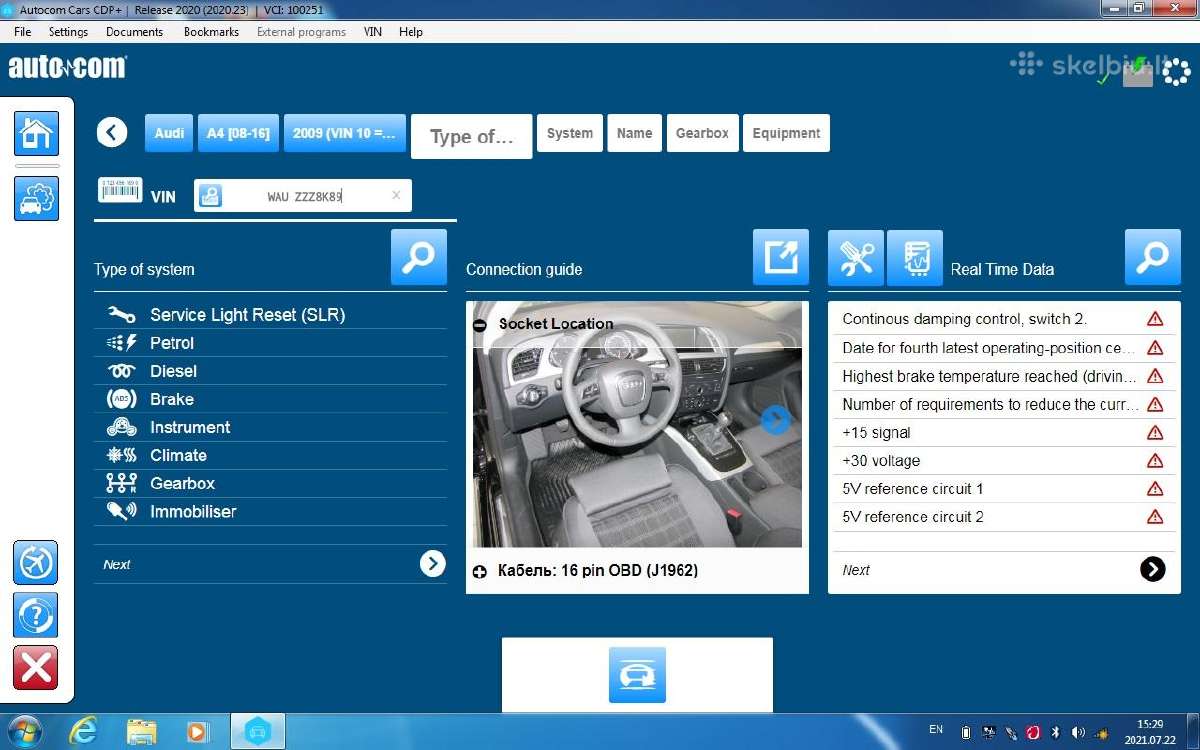Click warning icon for 5V reference circuit 2

(x=1155, y=517)
